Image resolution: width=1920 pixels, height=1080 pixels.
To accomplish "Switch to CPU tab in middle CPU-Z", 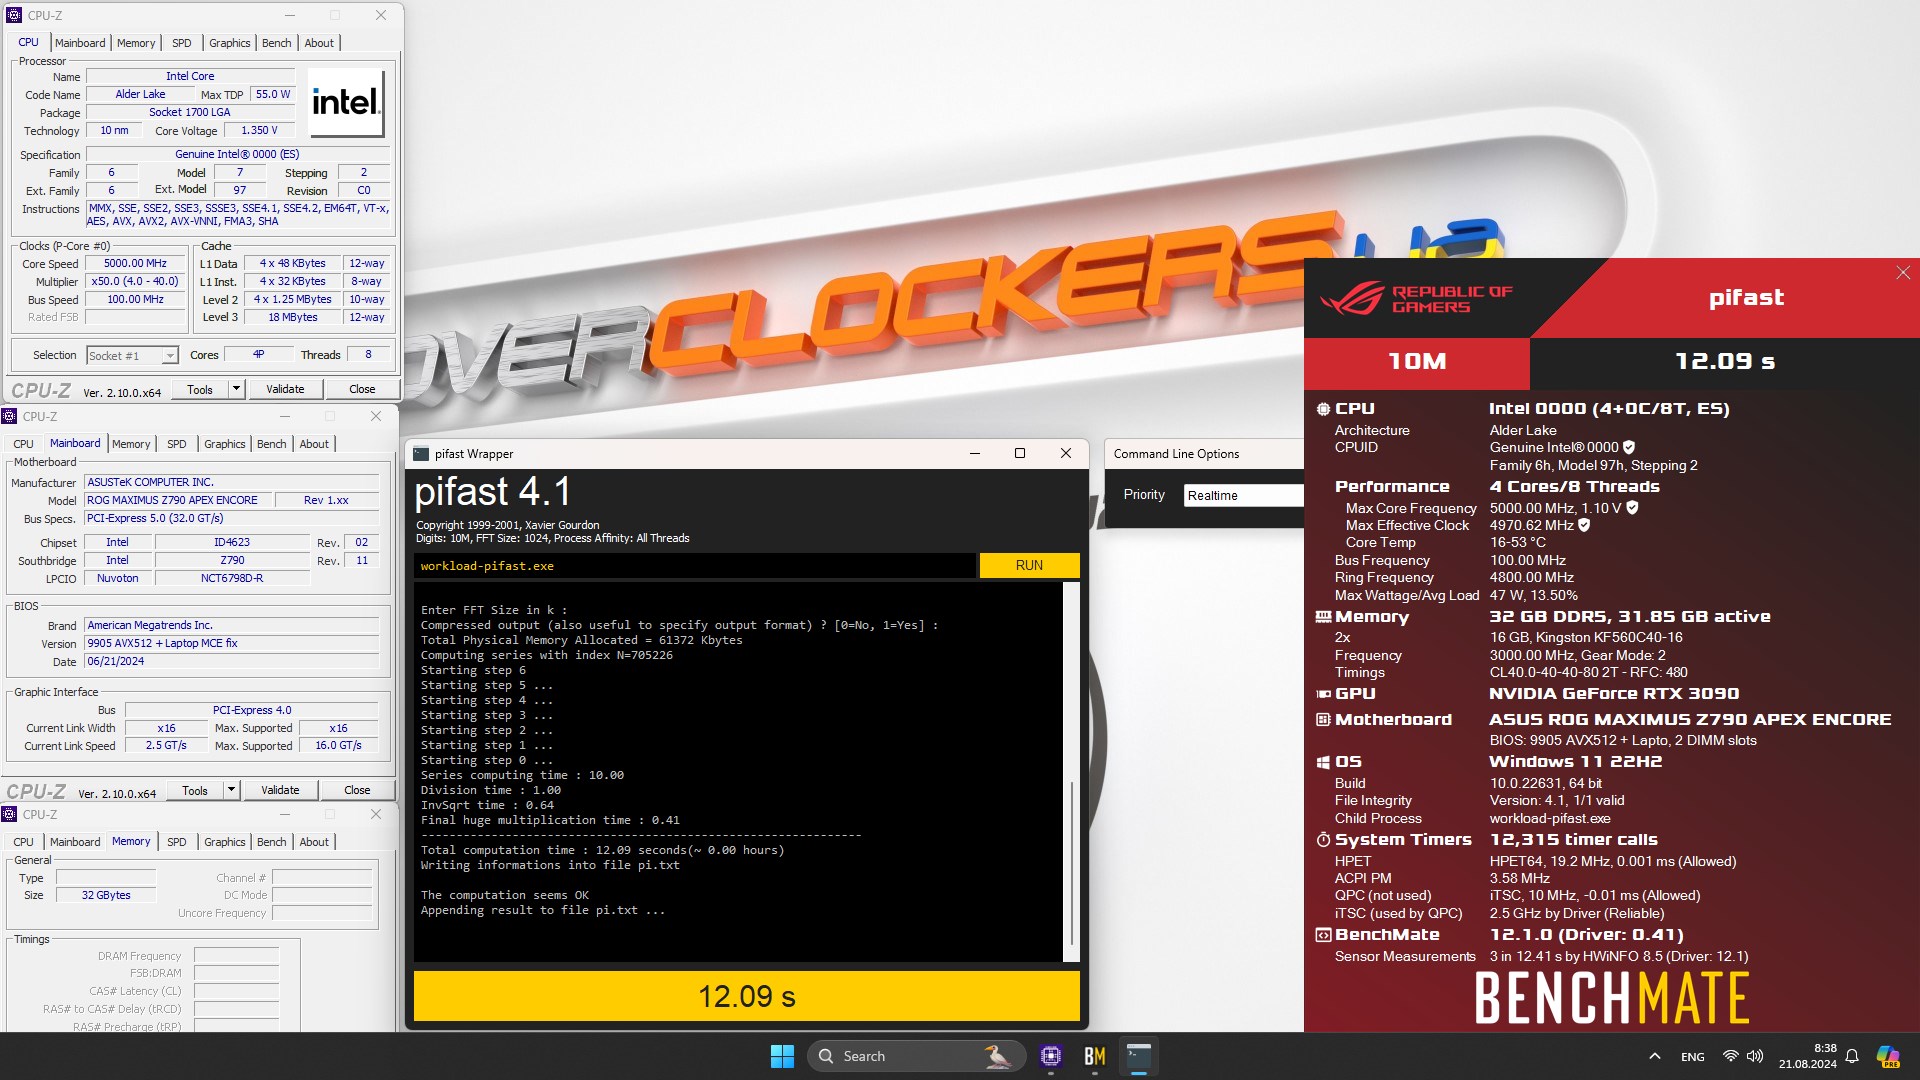I will tap(24, 444).
